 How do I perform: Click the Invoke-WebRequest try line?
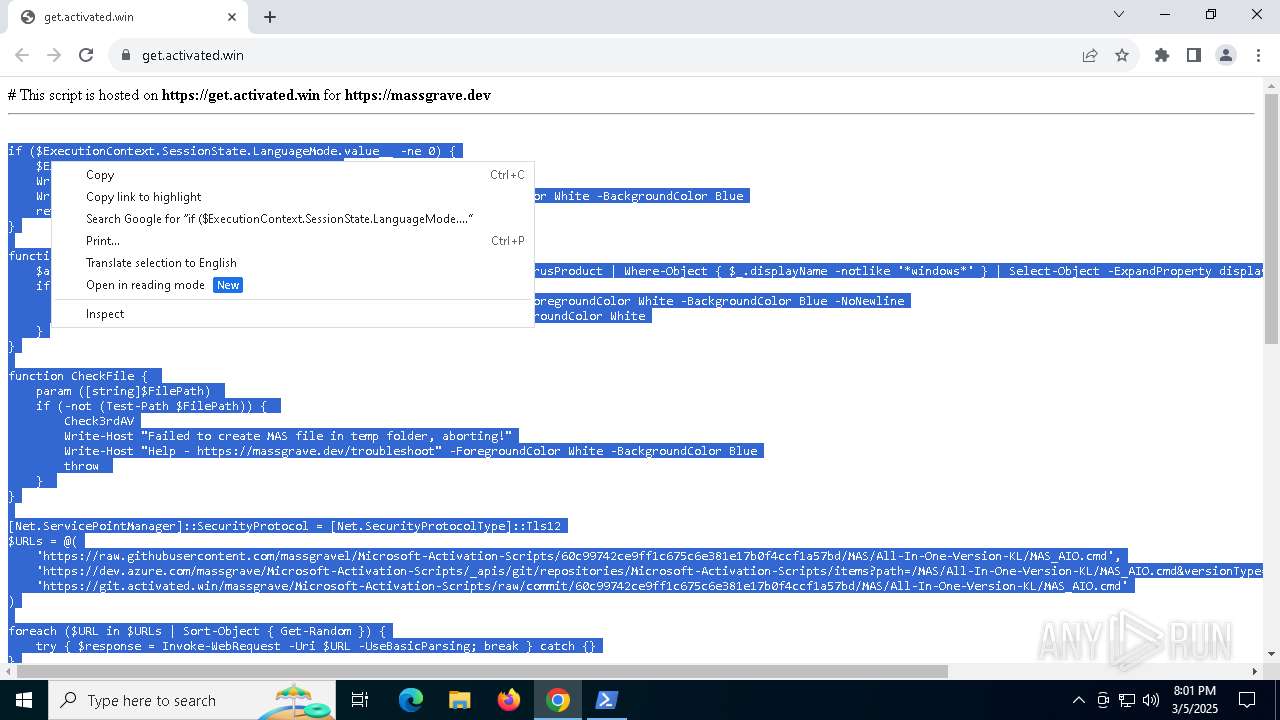coord(316,646)
